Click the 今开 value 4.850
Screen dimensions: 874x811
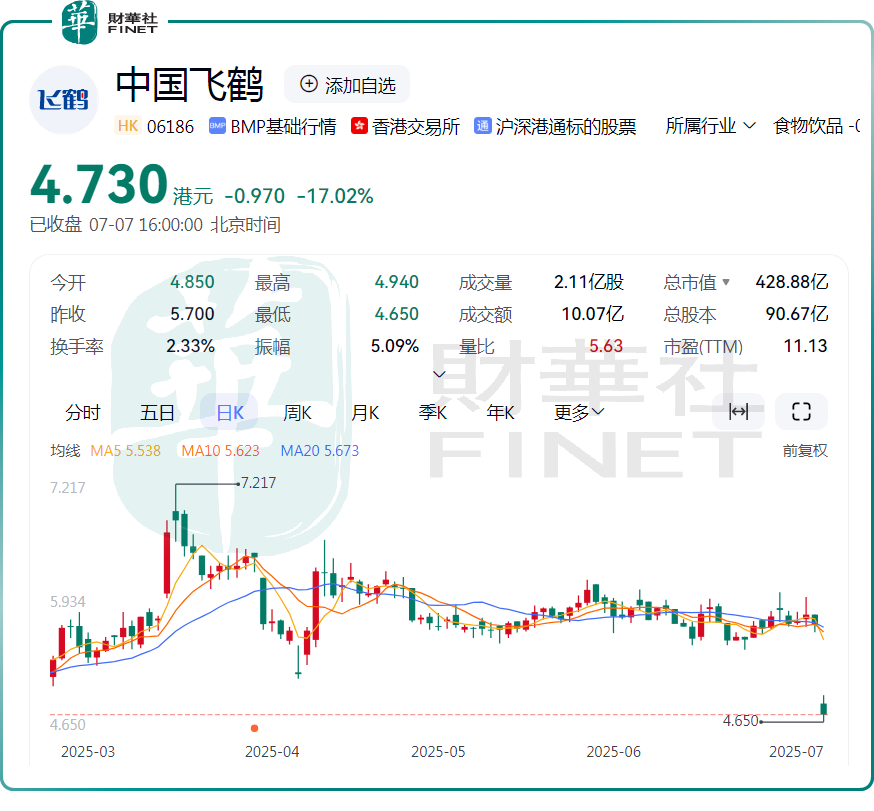[192, 282]
